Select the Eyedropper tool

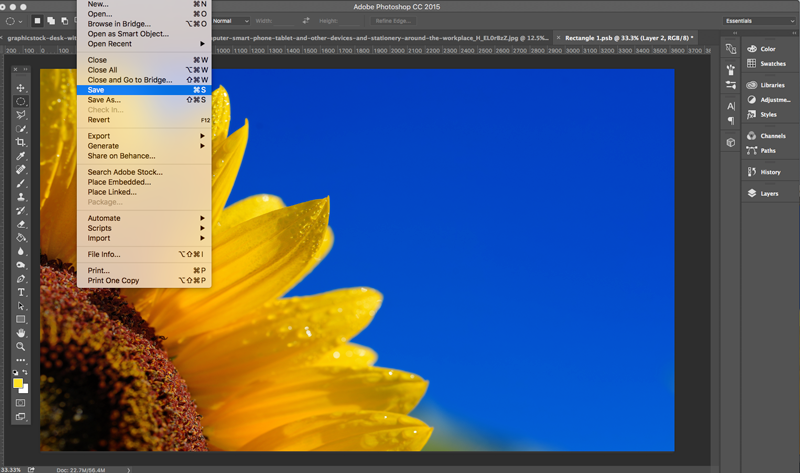20,156
